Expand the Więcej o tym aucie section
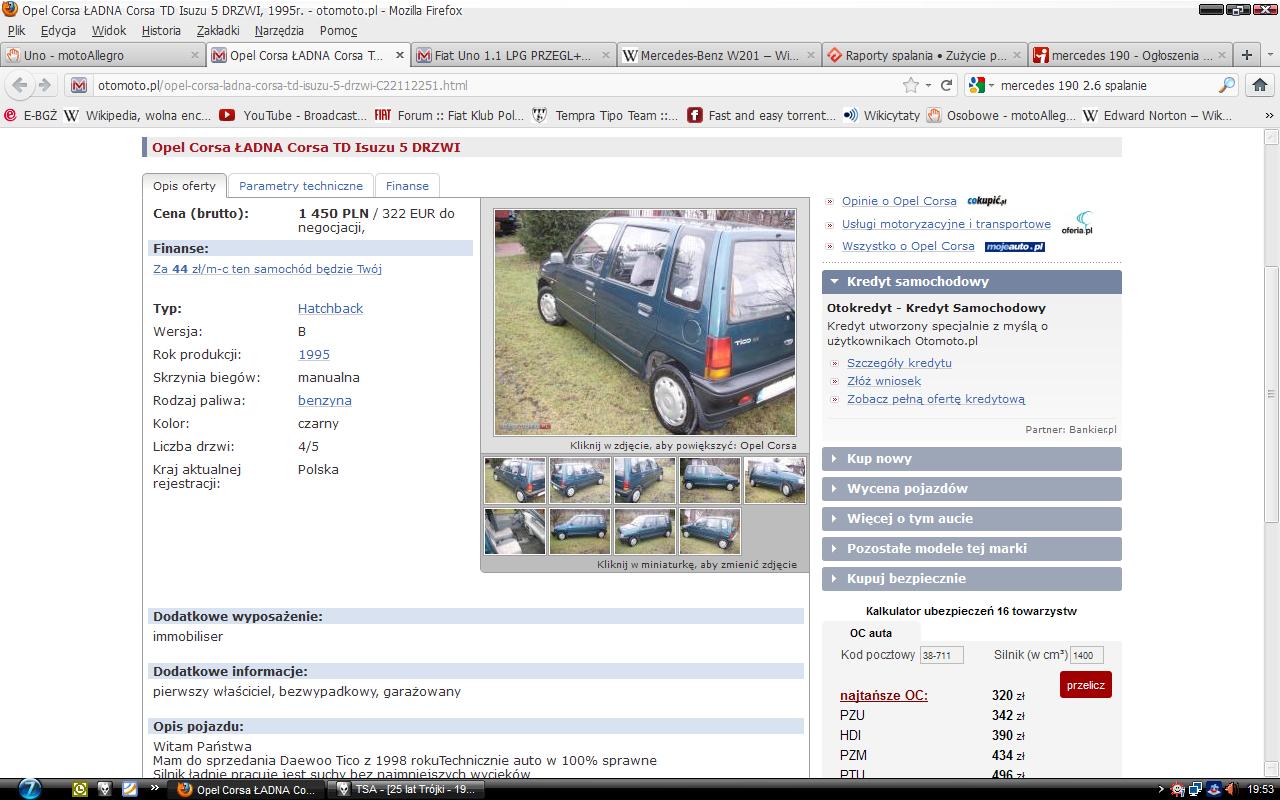The width and height of the screenshot is (1280, 800). [x=972, y=519]
